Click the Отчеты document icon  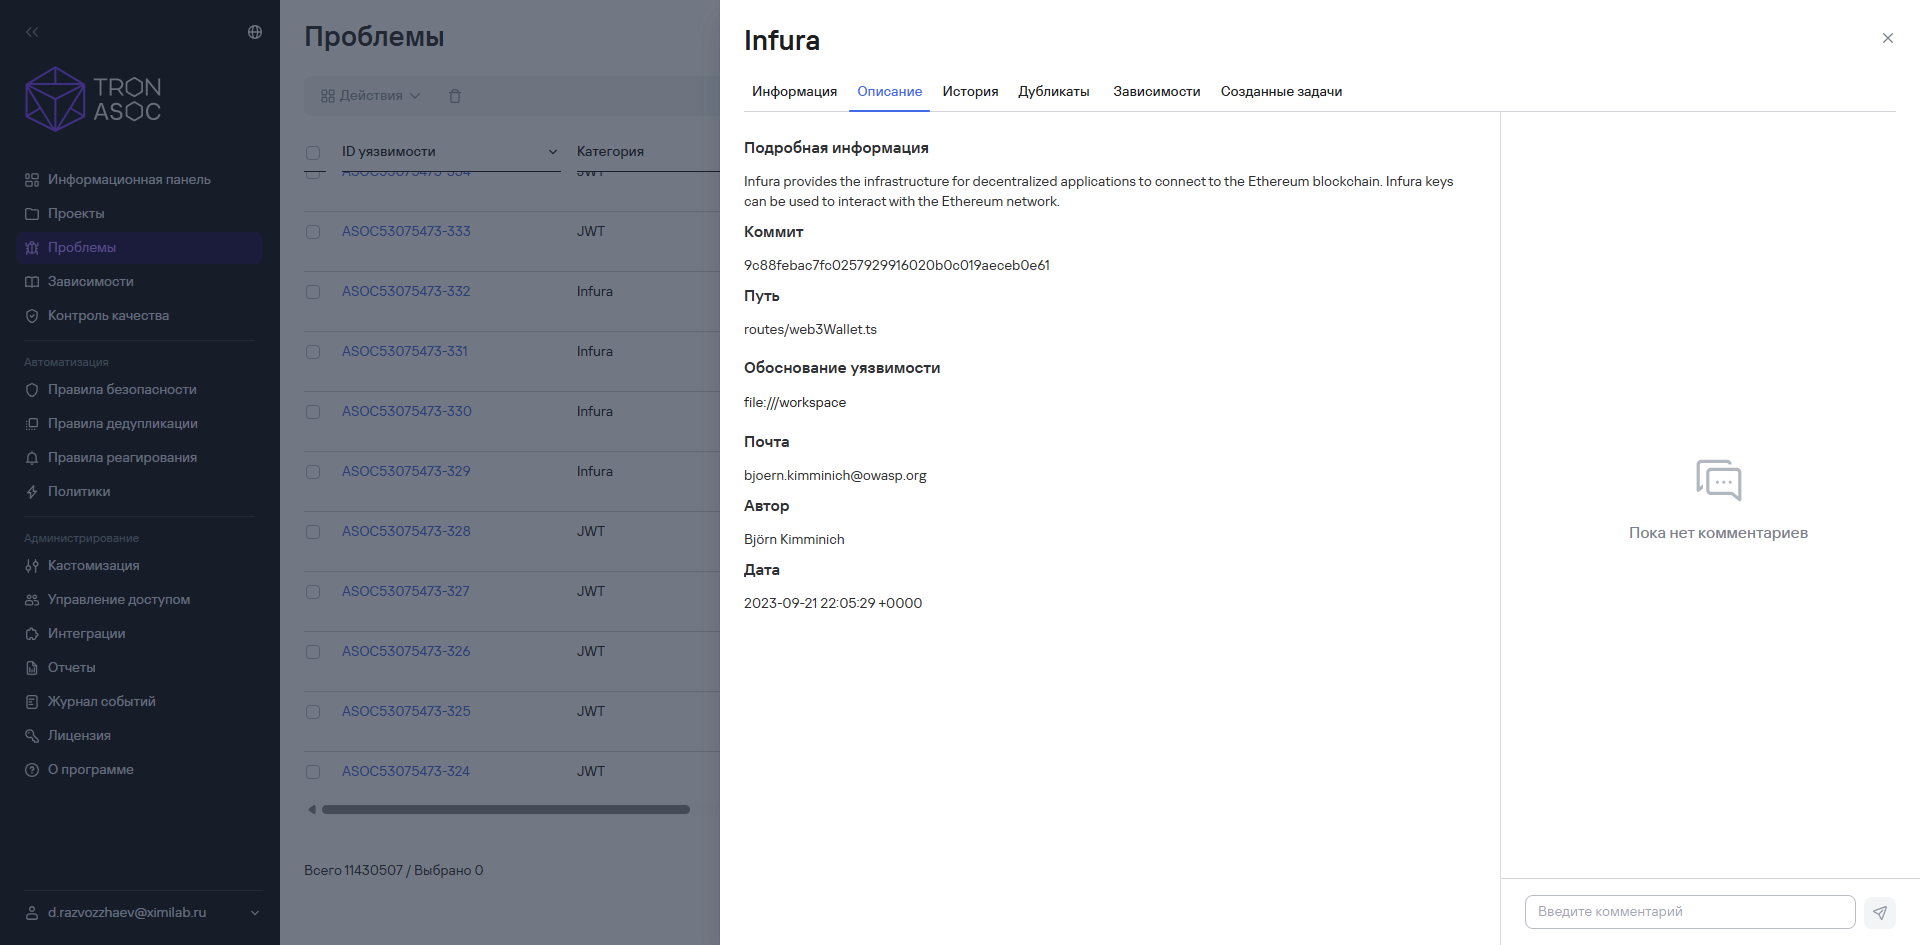pyautogui.click(x=32, y=668)
